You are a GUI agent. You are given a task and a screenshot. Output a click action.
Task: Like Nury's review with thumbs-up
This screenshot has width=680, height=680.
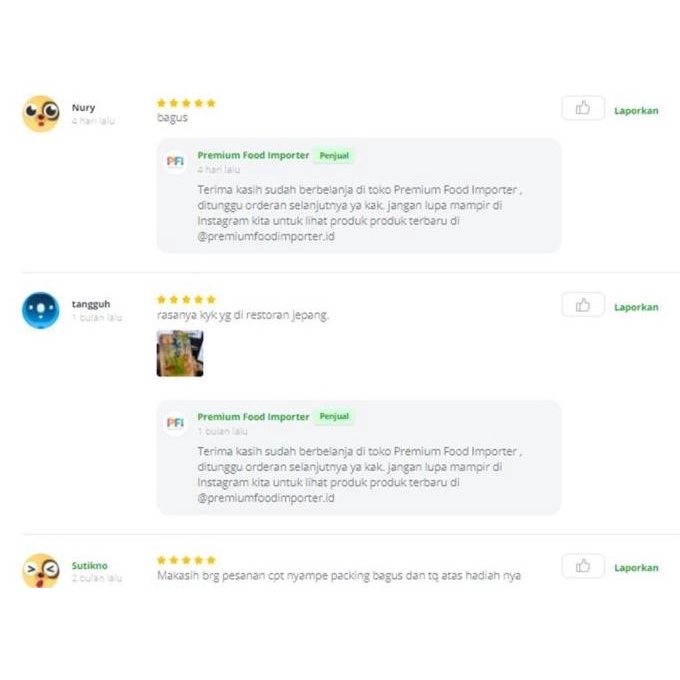(x=583, y=109)
